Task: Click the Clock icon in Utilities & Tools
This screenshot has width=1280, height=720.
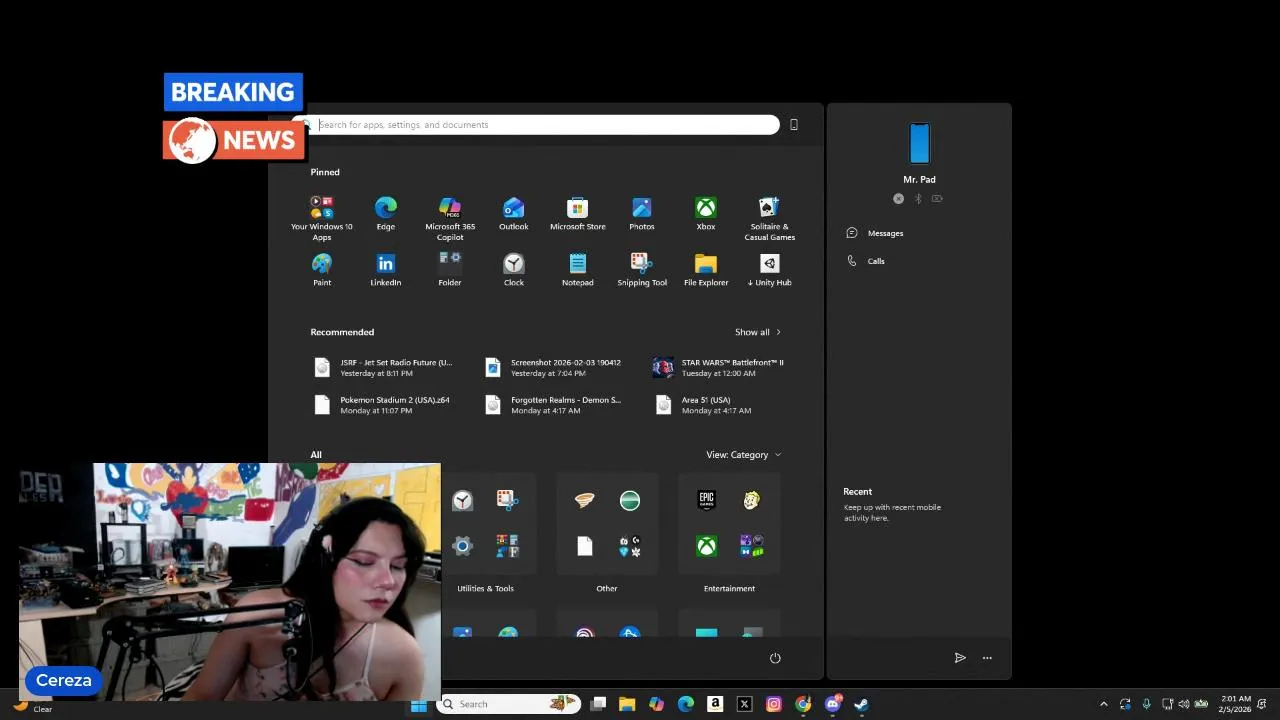Action: tap(462, 500)
